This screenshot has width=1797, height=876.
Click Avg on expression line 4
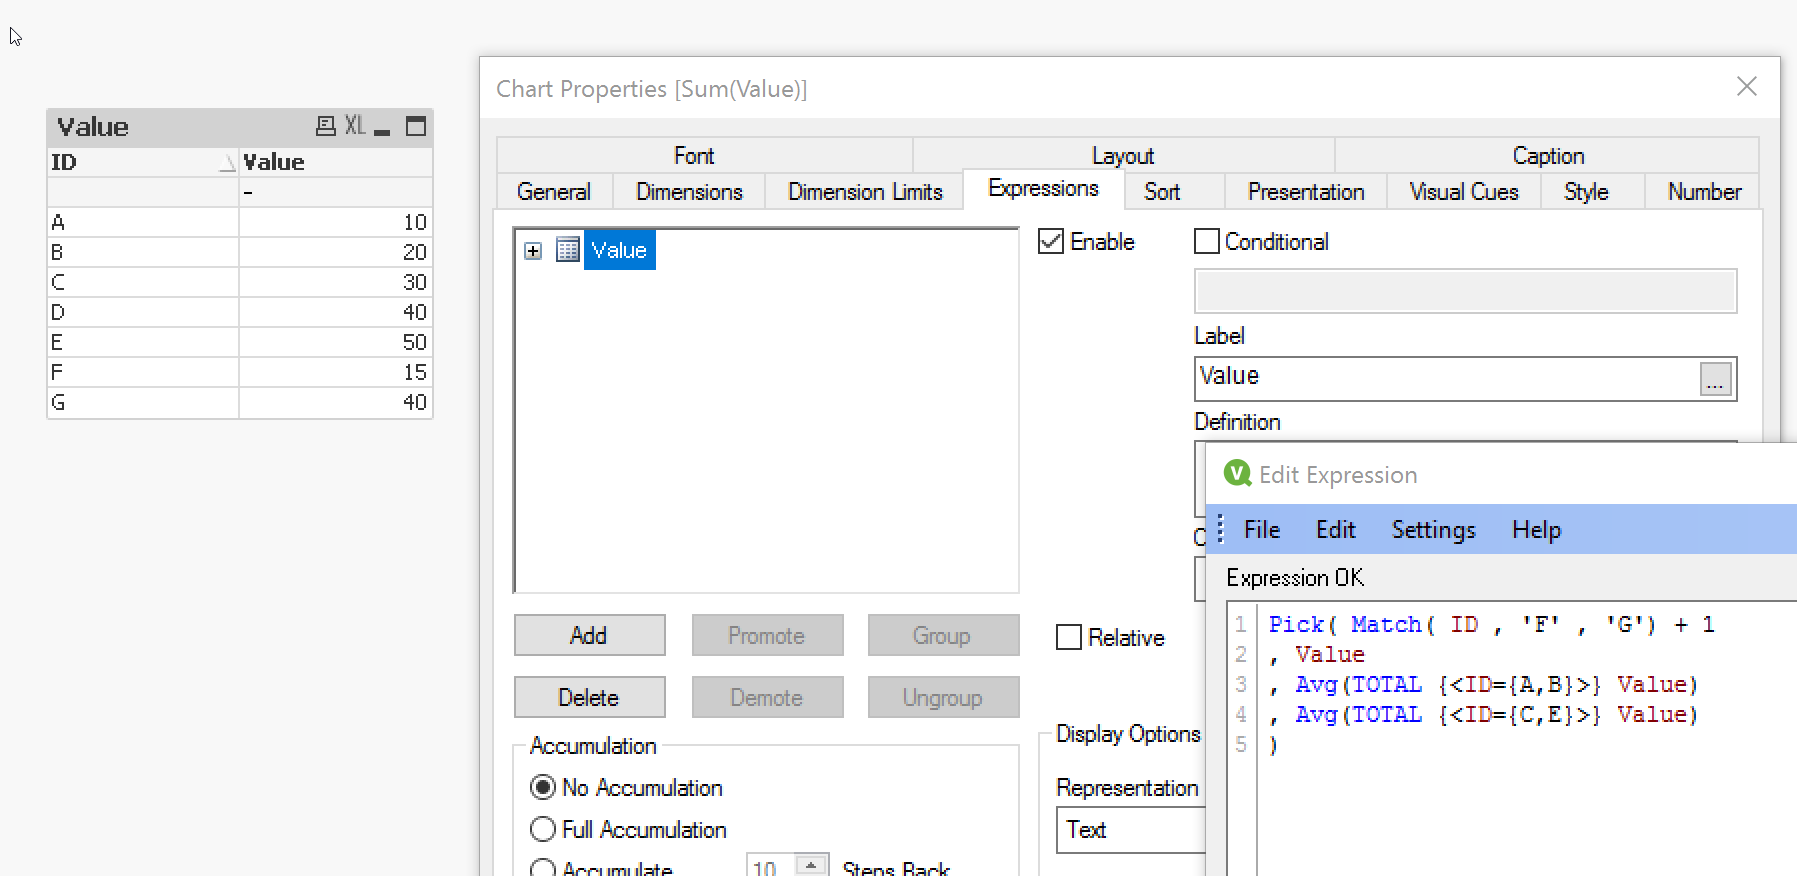coord(1316,715)
